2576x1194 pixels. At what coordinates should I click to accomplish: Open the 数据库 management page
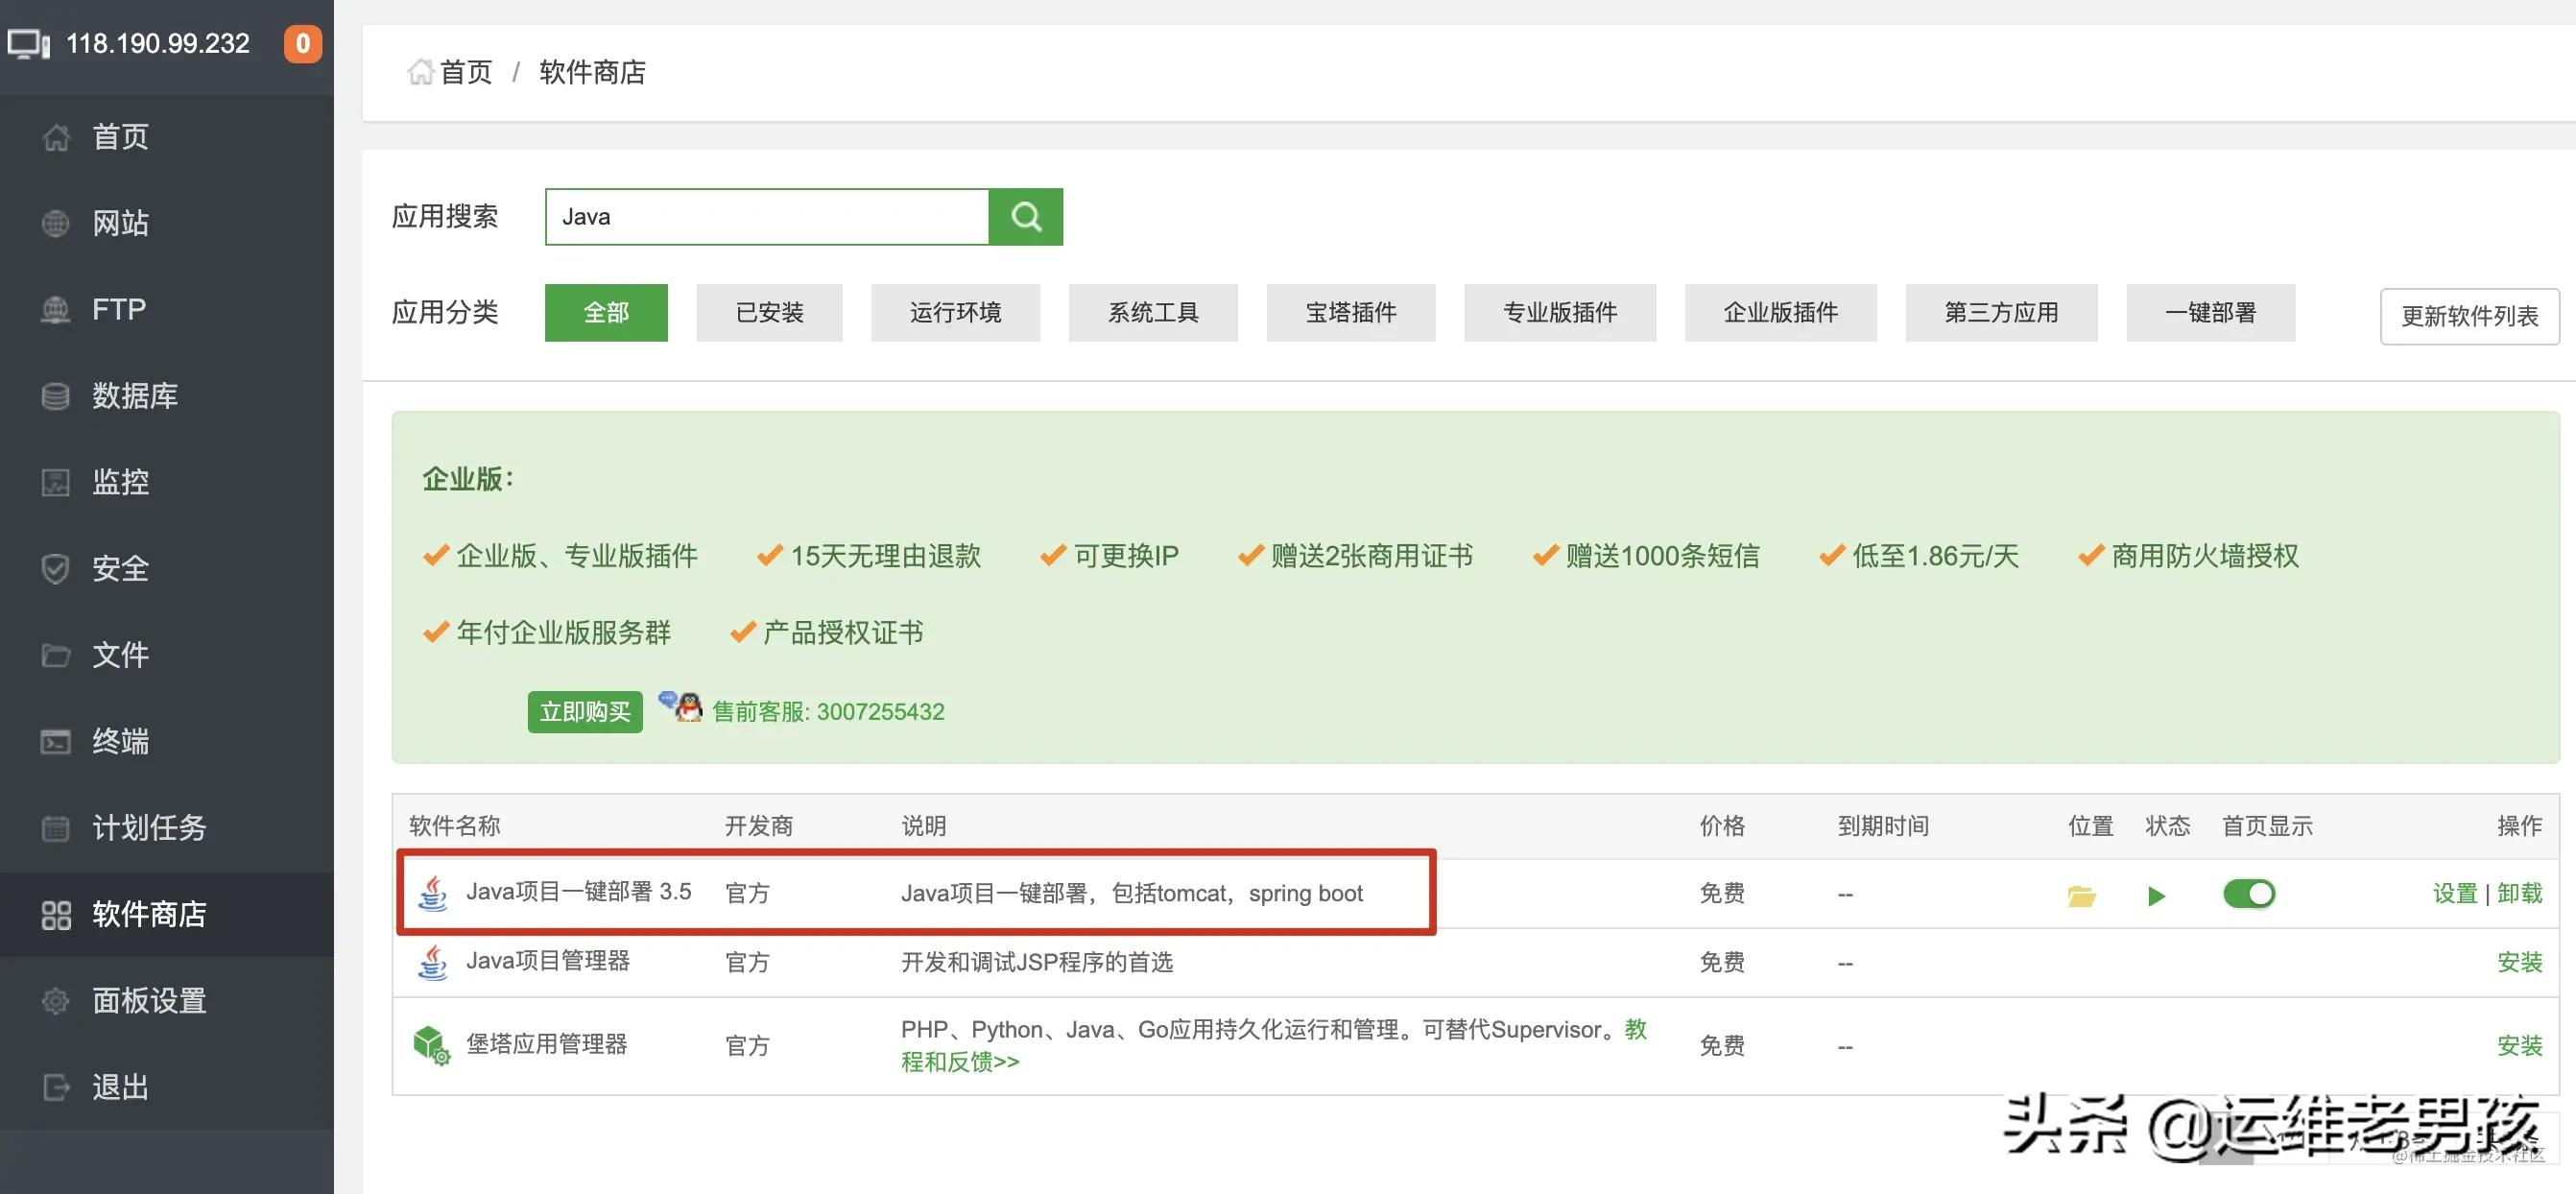tap(133, 395)
